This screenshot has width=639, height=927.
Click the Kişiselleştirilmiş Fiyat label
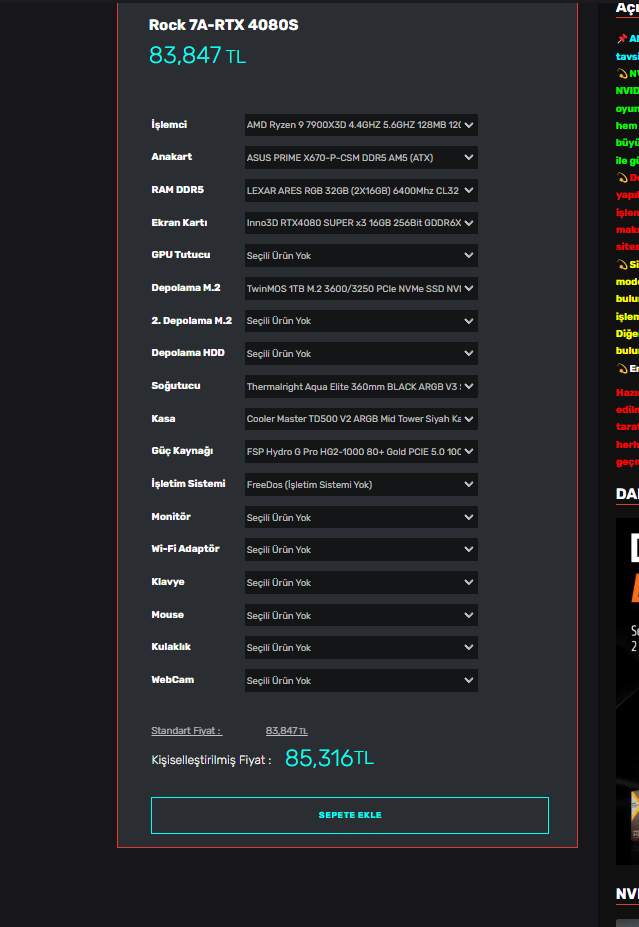[x=211, y=760]
